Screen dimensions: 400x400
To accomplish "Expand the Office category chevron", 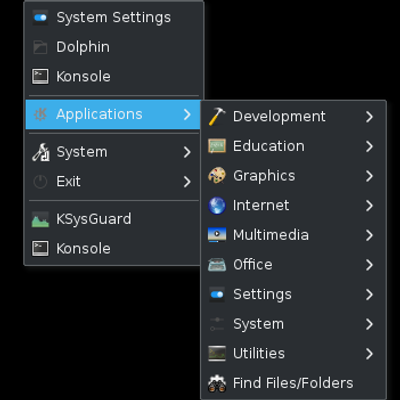I will point(369,265).
